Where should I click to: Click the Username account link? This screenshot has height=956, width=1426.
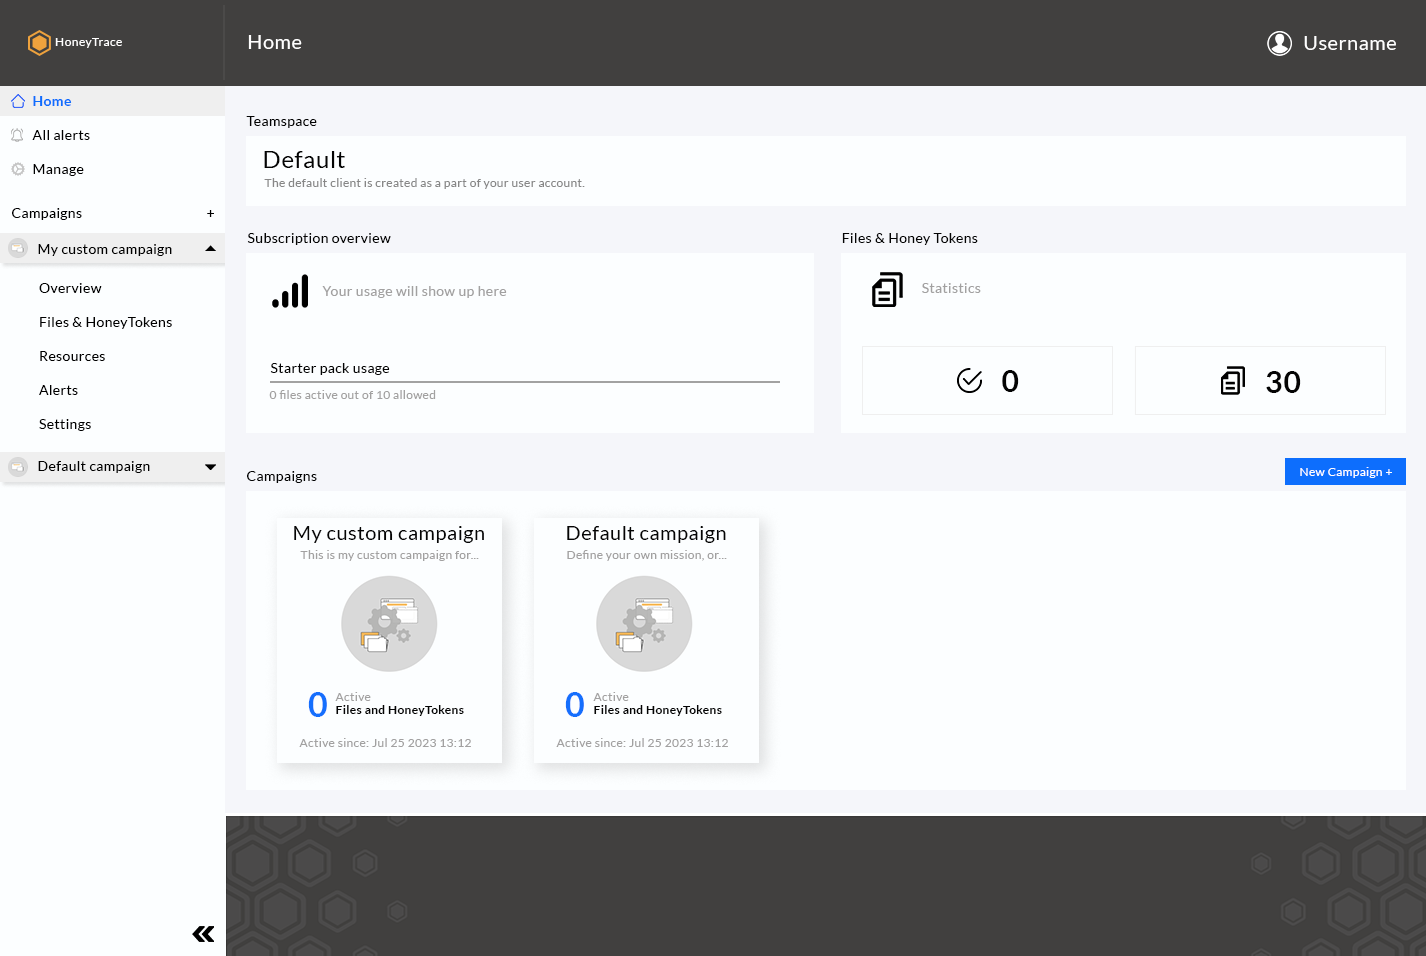pos(1349,43)
